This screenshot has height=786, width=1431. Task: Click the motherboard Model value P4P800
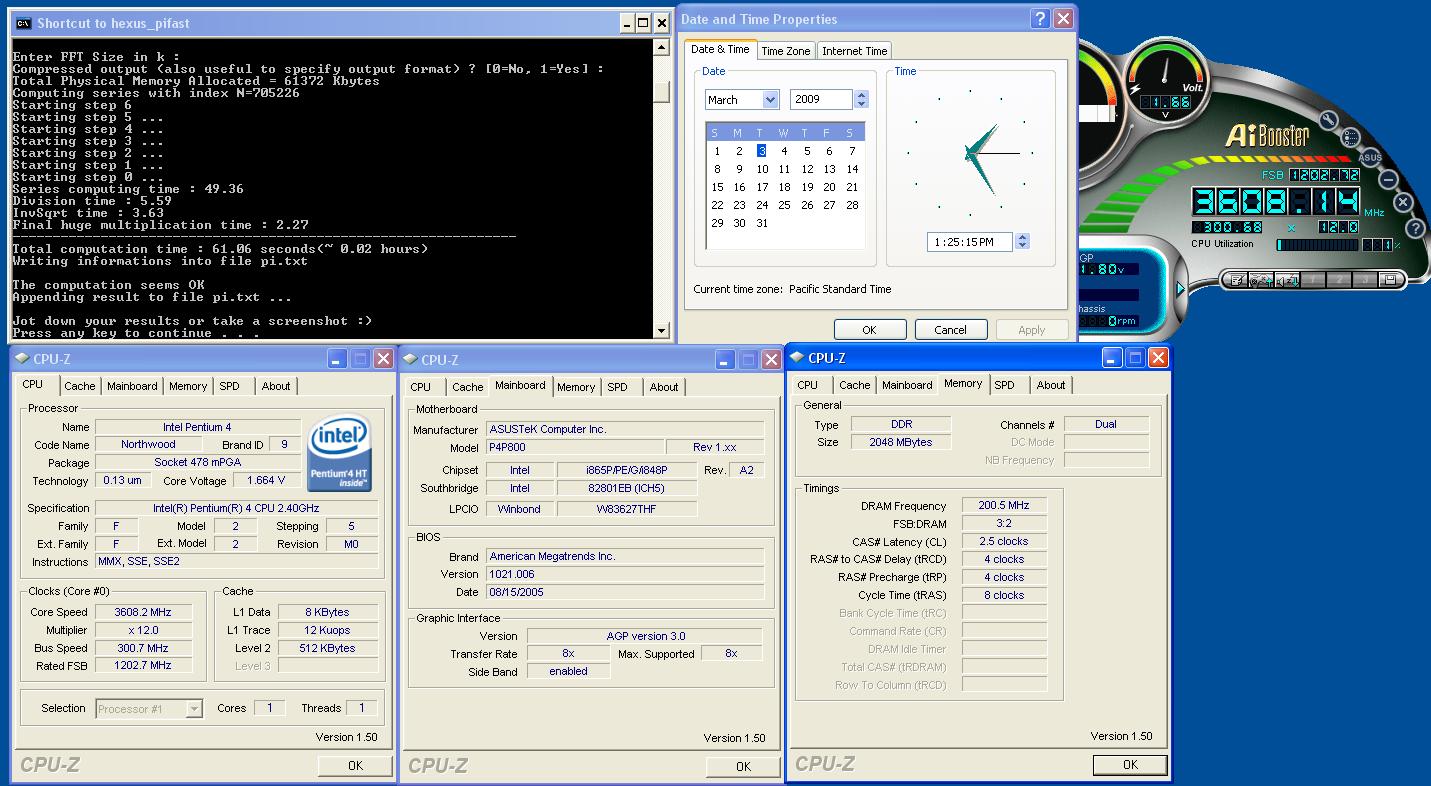click(x=574, y=447)
